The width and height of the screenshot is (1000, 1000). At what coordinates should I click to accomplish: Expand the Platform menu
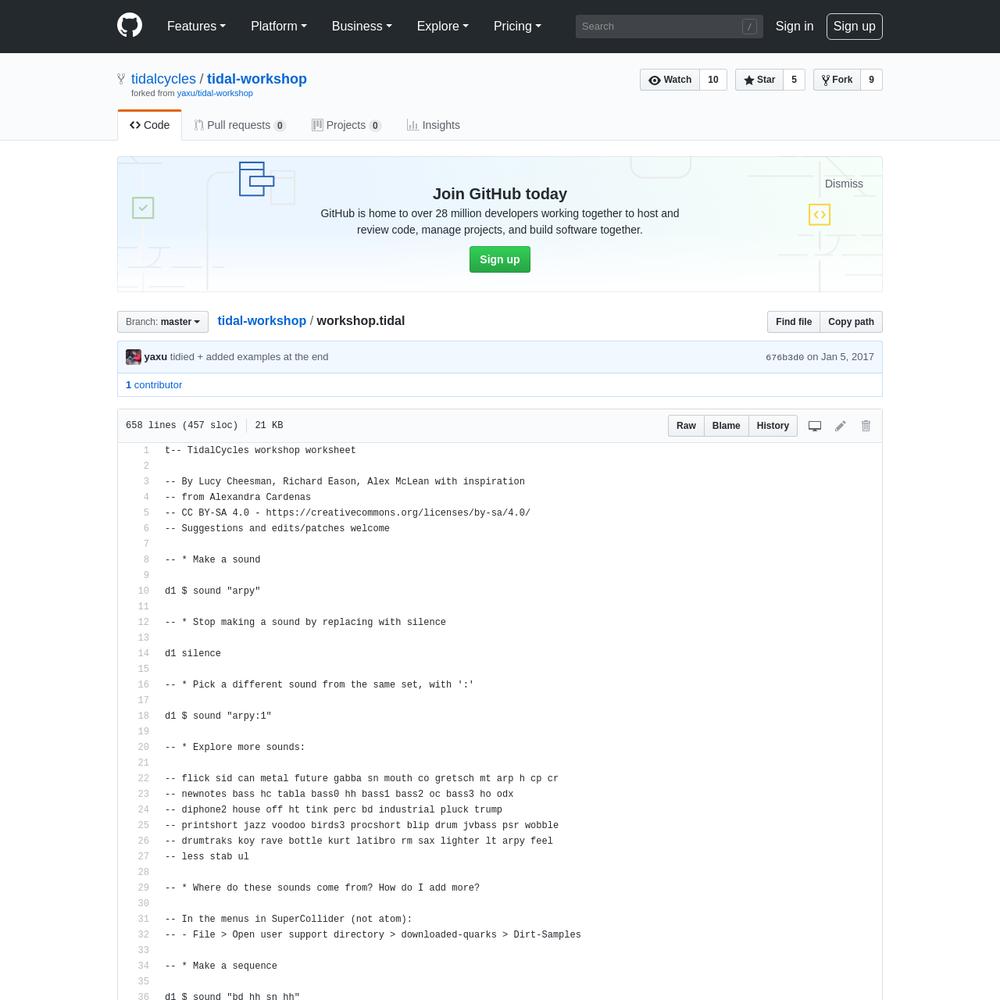point(279,26)
